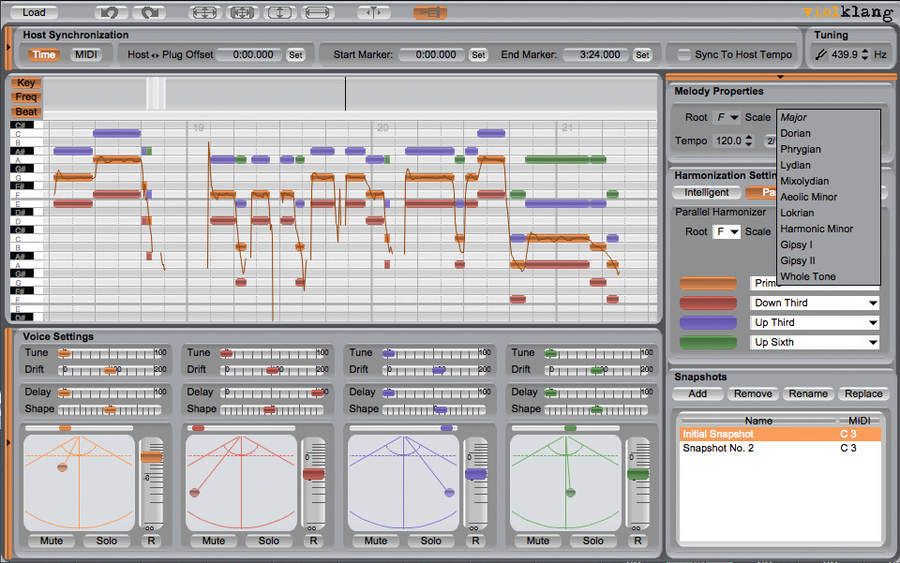
Task: Solo the green fourth voice
Action: tap(593, 541)
